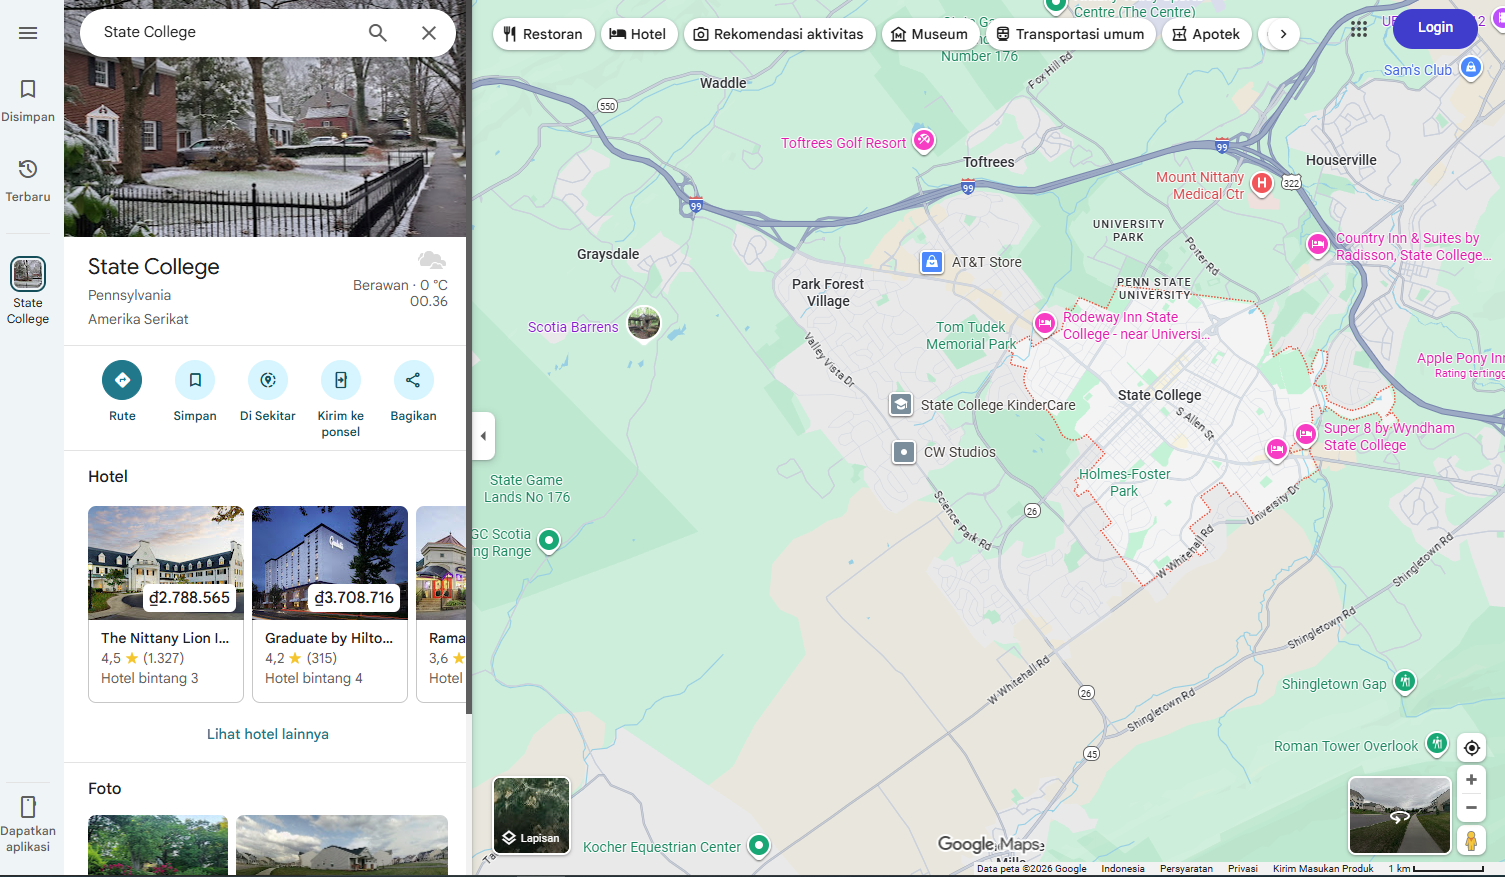Viewport: 1505px width, 877px height.
Task: Open the hamburger main menu
Action: point(28,33)
